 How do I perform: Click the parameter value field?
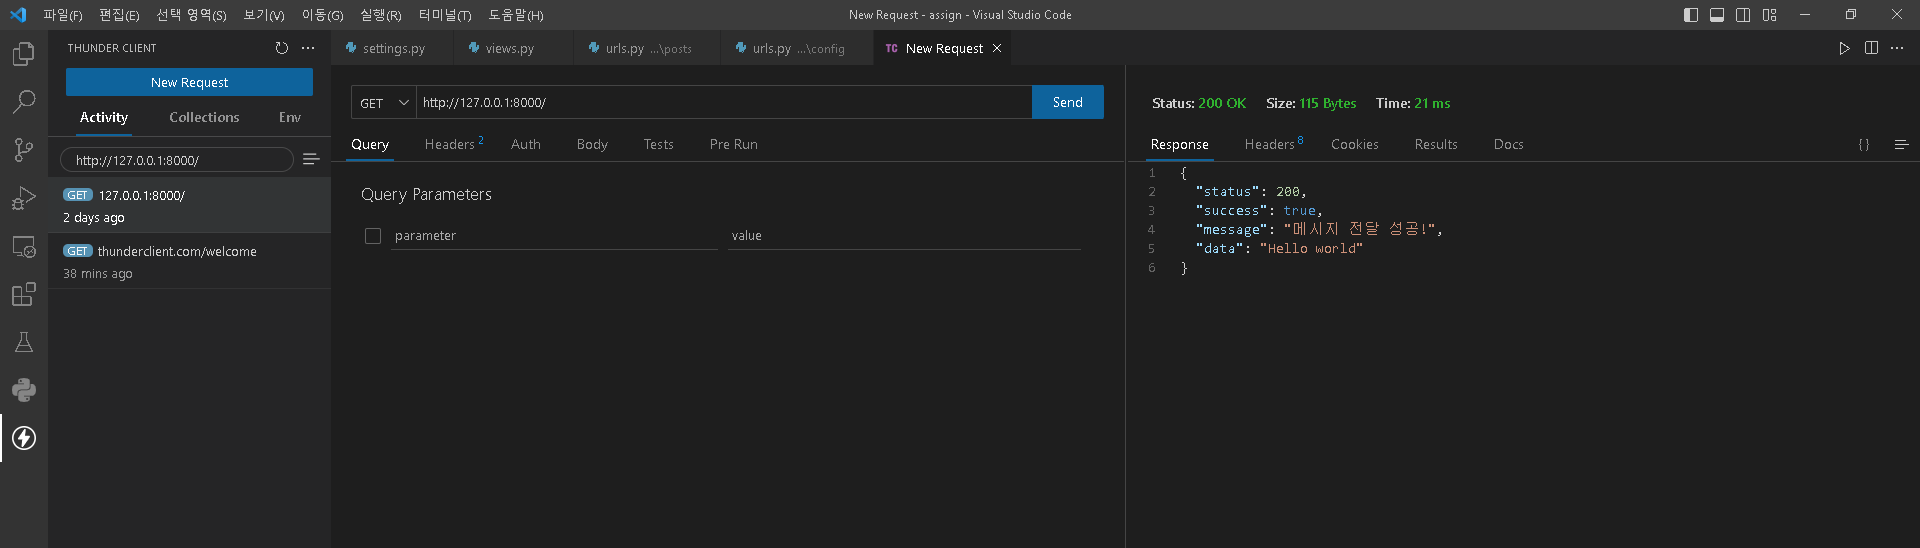pyautogui.click(x=904, y=236)
